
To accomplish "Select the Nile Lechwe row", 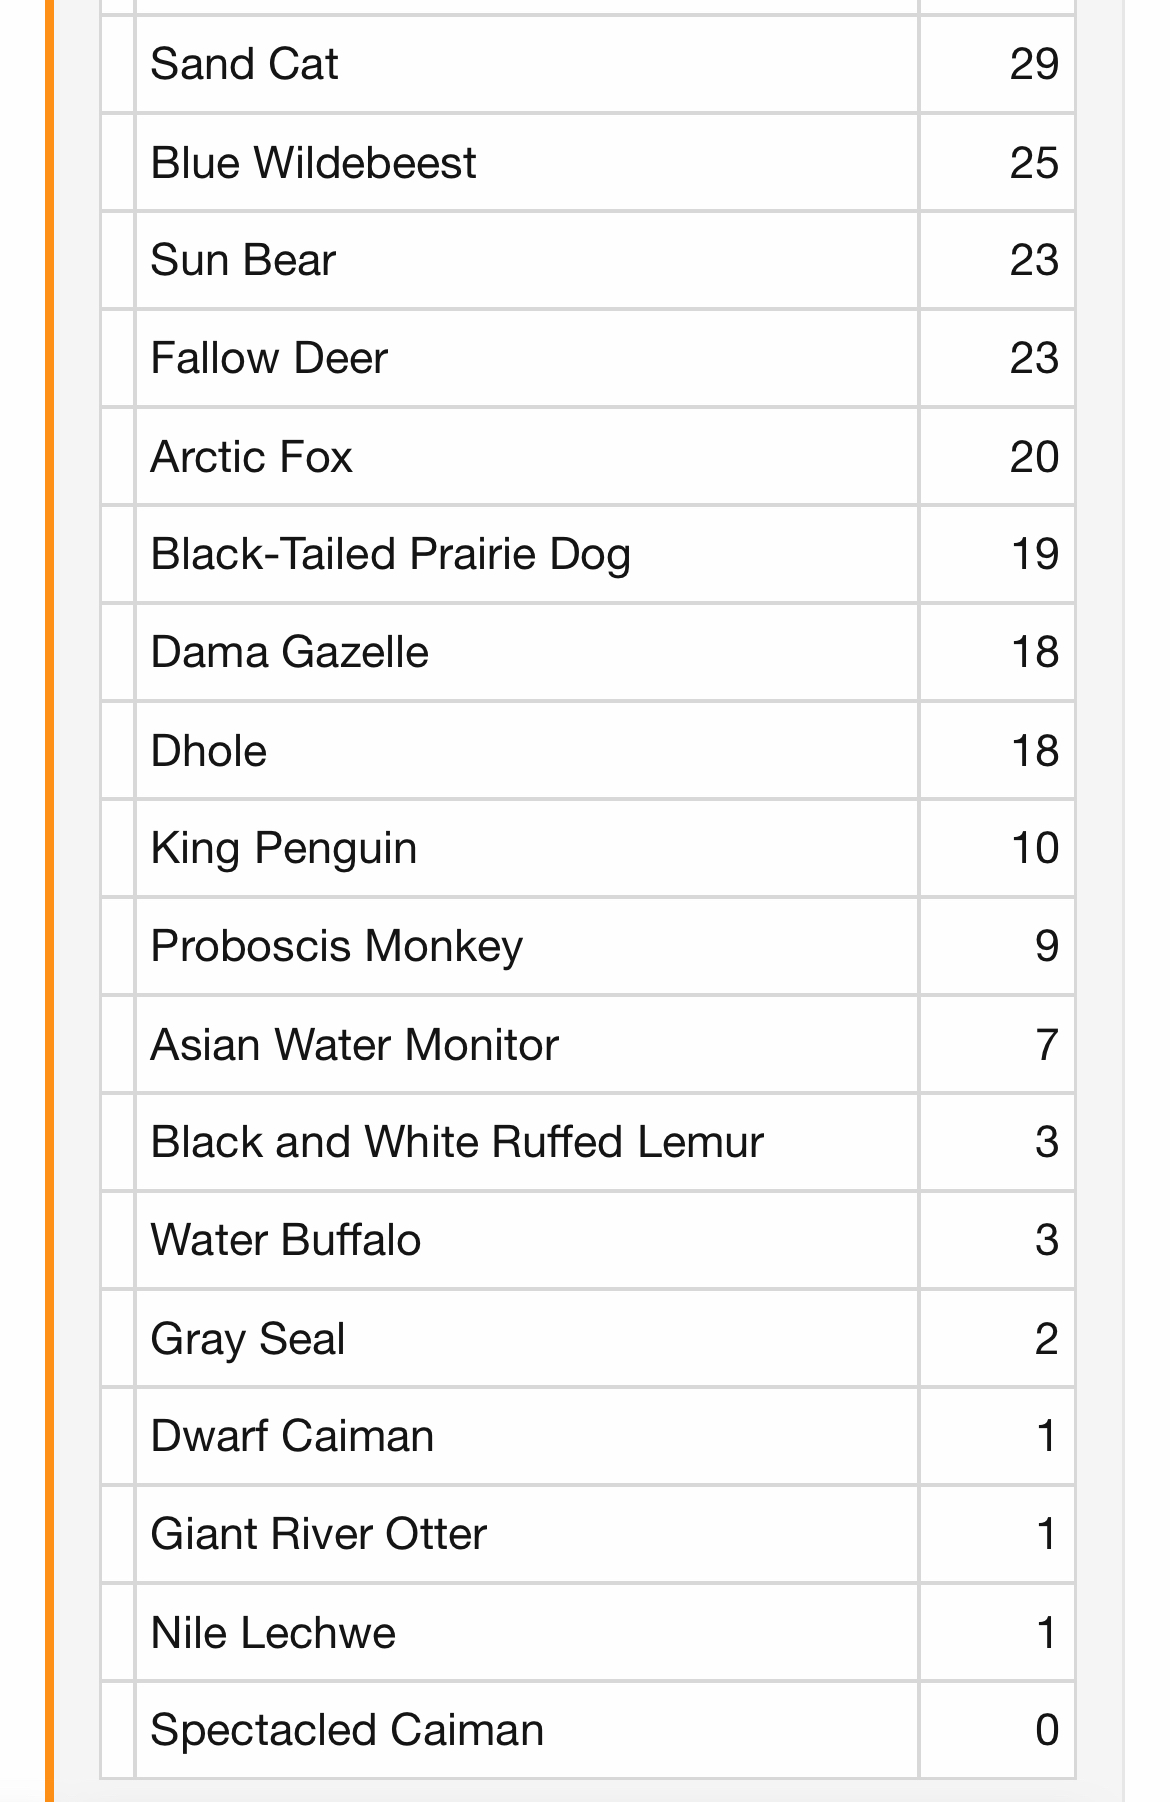I will point(588,1632).
